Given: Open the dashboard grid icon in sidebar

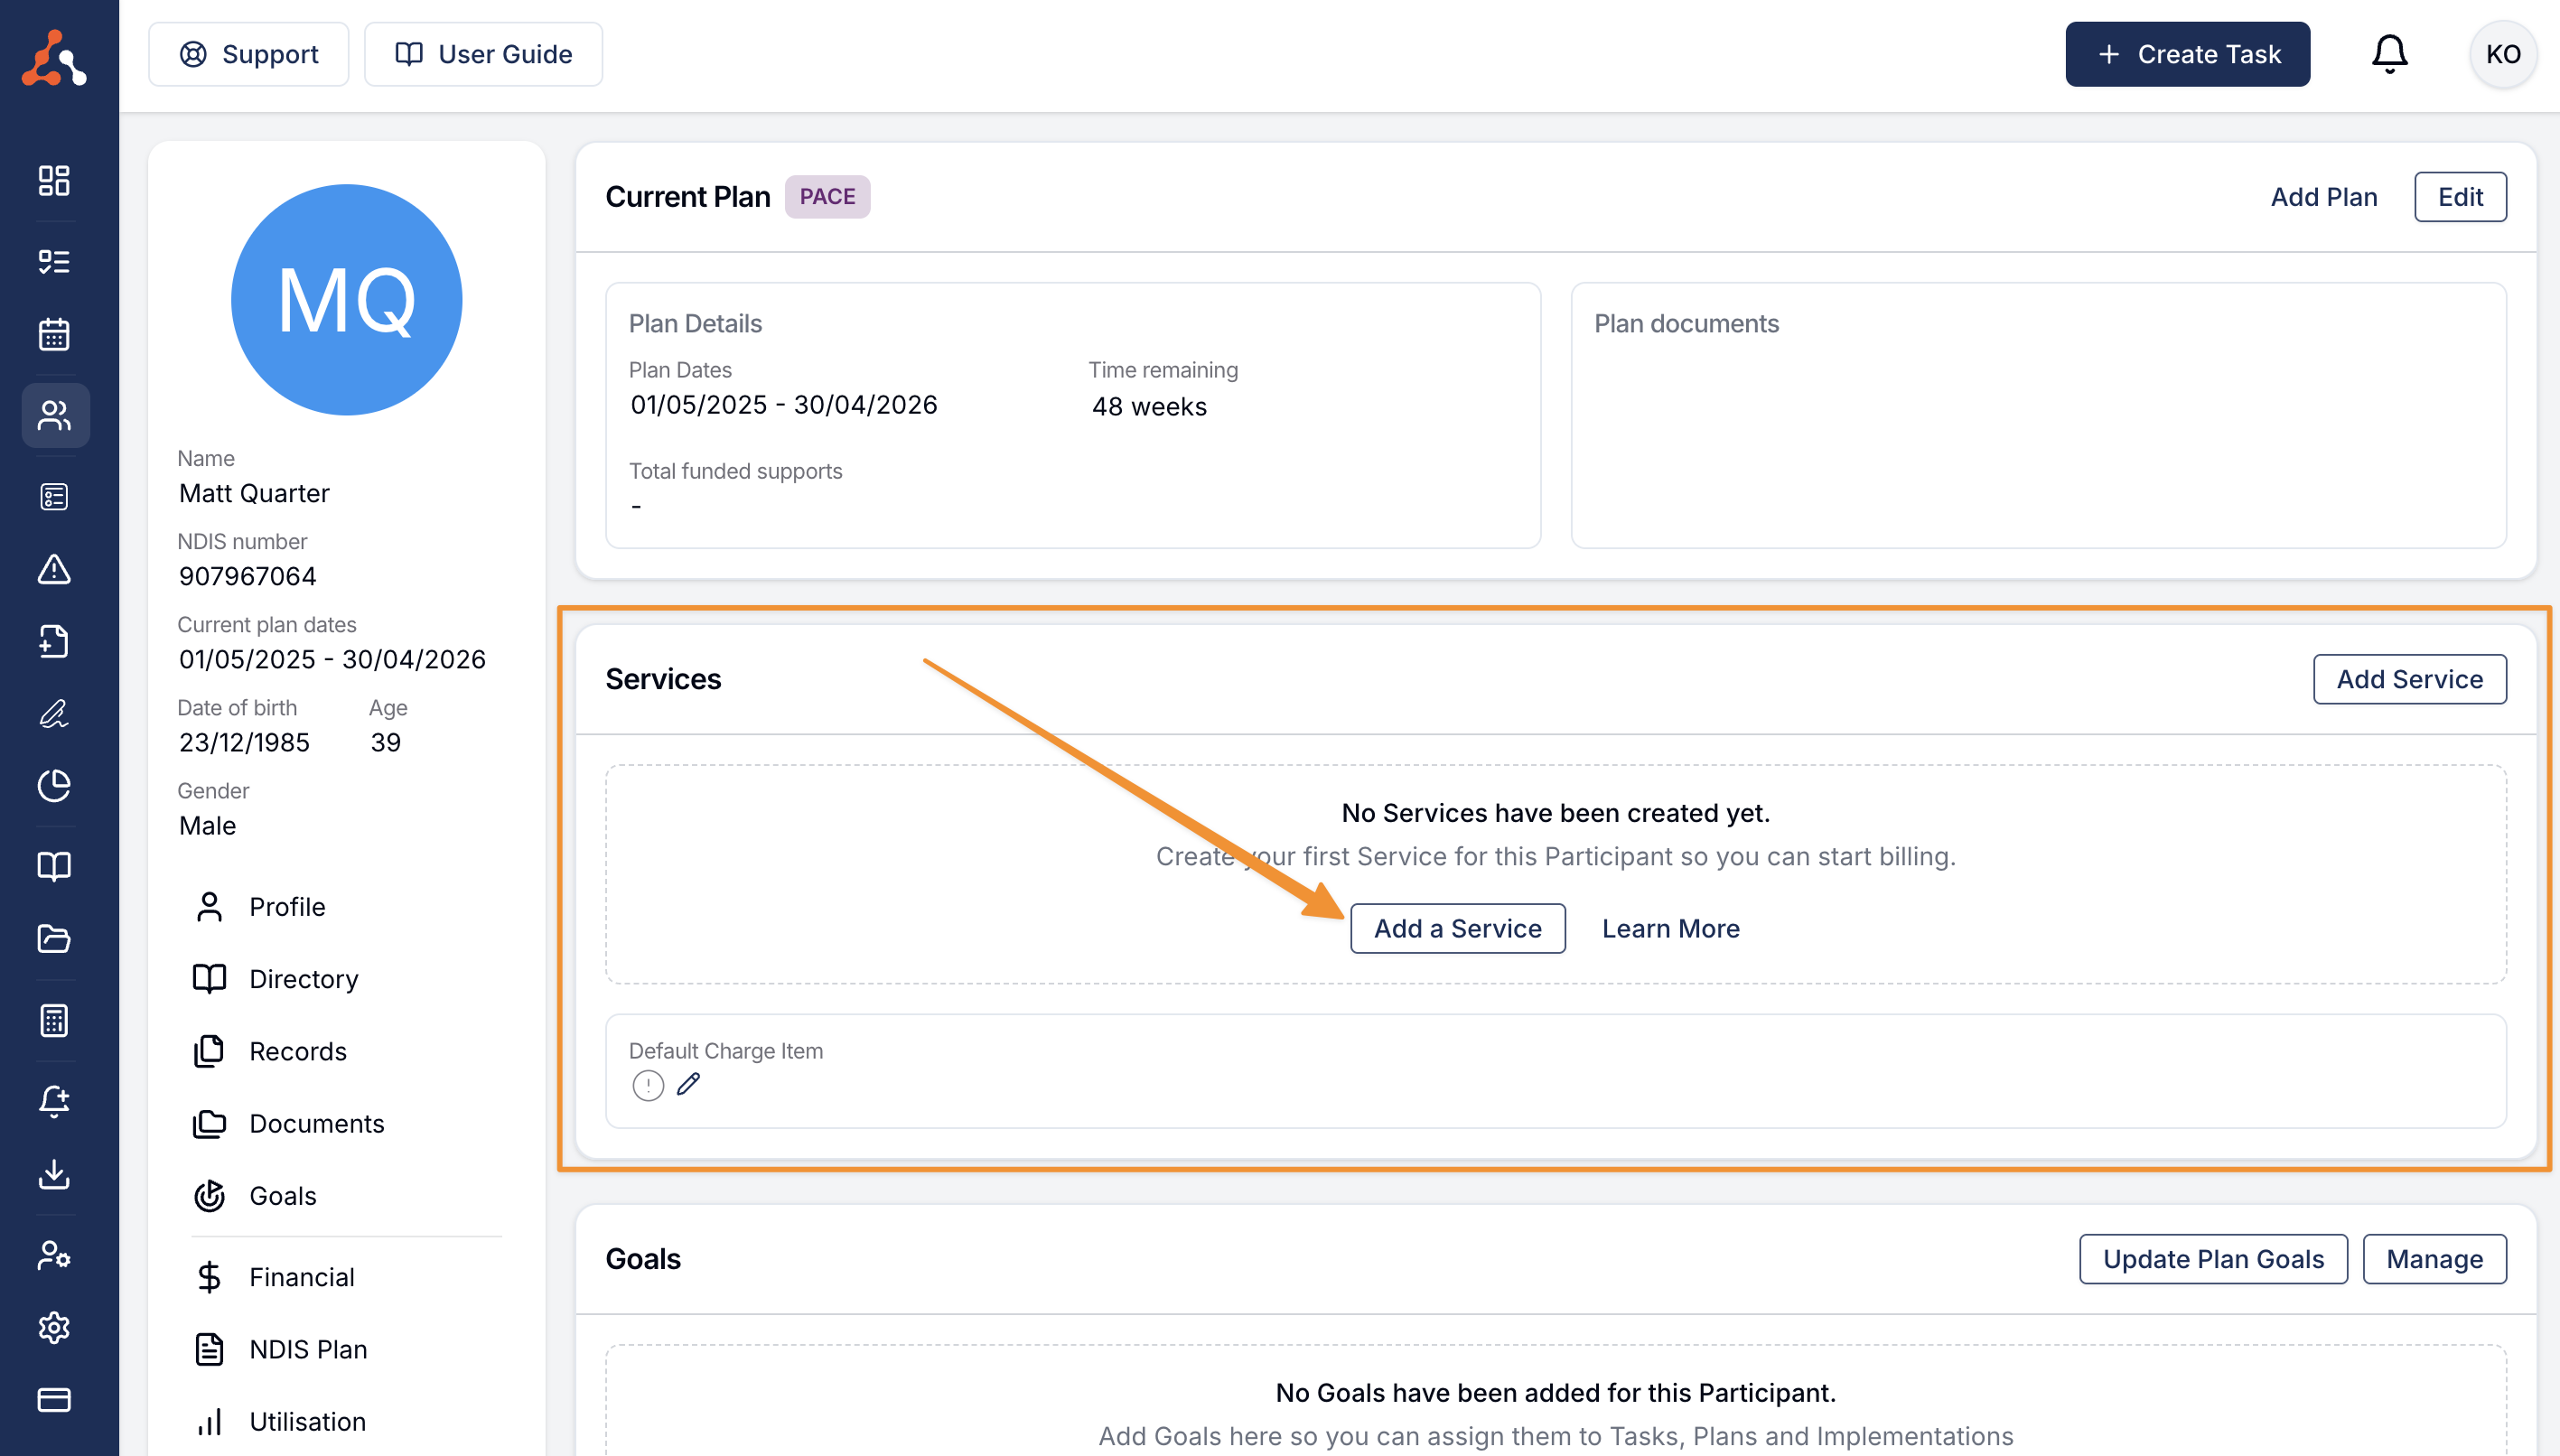Looking at the screenshot, I should [54, 181].
